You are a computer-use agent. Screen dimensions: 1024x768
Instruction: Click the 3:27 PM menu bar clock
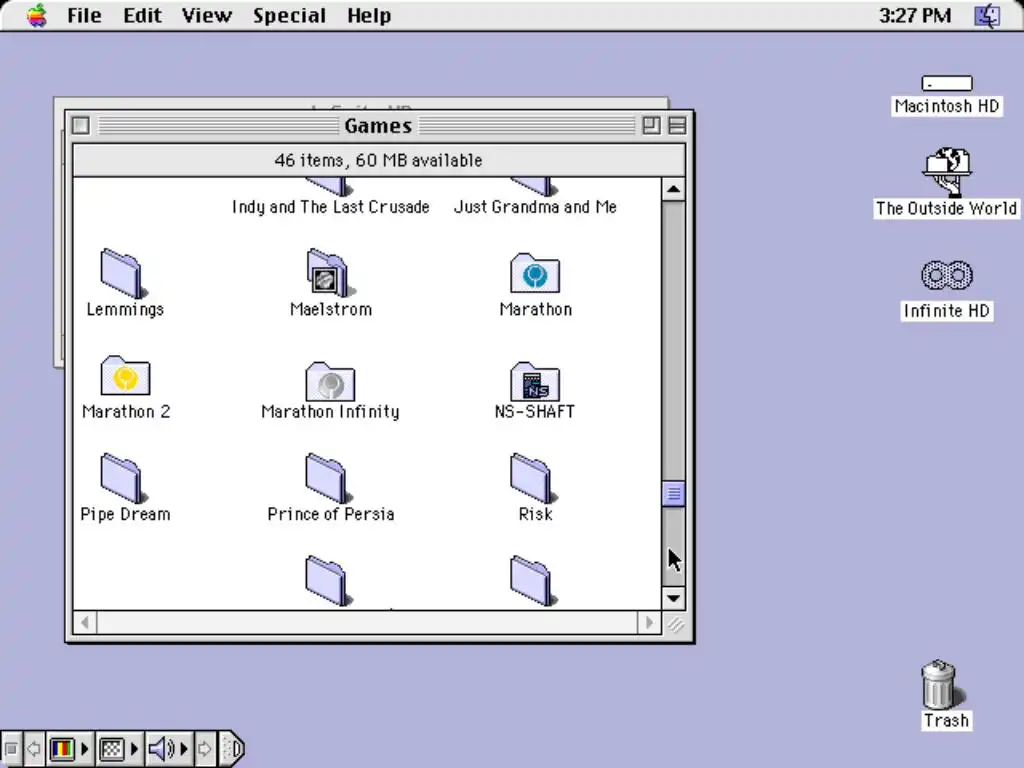[915, 15]
